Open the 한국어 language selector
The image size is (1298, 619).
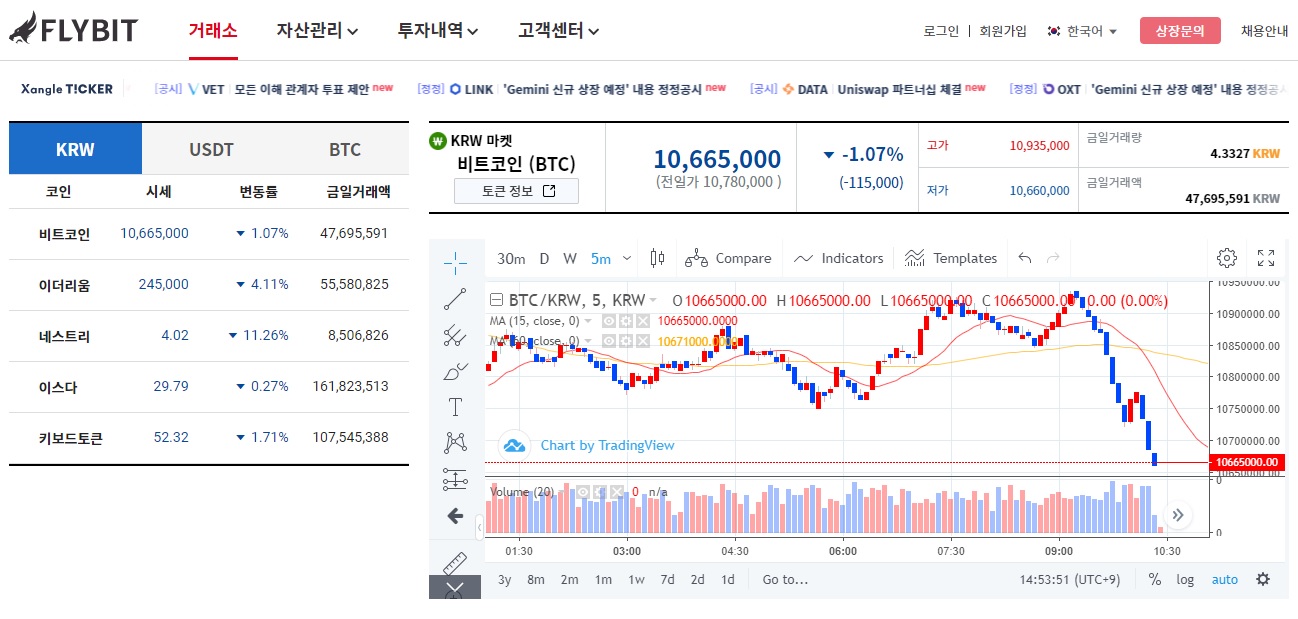pos(1083,30)
